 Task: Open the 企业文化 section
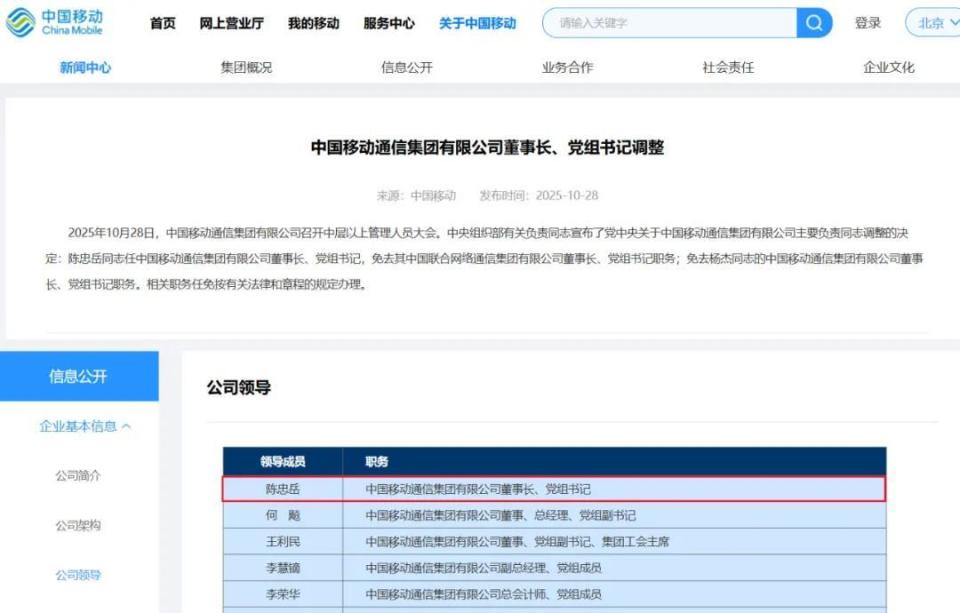click(888, 67)
